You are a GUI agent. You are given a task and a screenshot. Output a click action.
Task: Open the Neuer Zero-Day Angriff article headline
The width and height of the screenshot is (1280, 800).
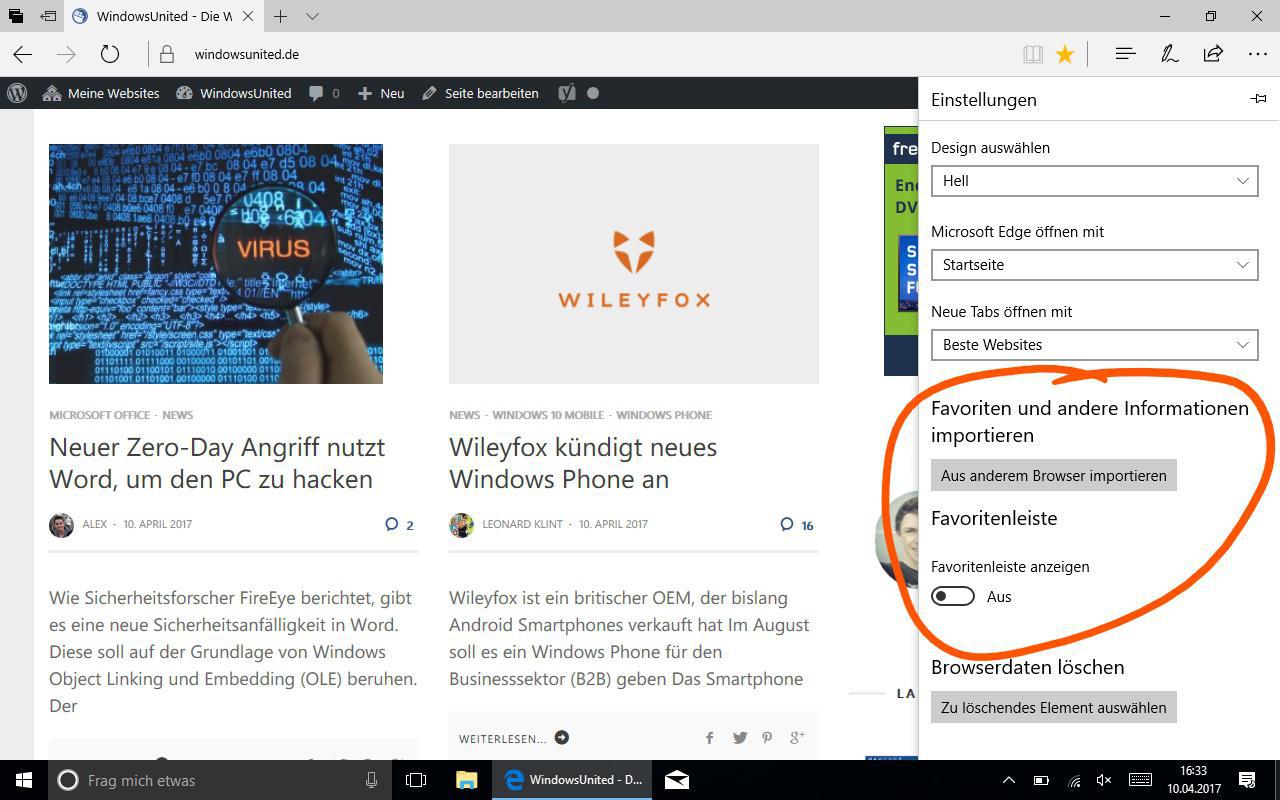pos(217,463)
